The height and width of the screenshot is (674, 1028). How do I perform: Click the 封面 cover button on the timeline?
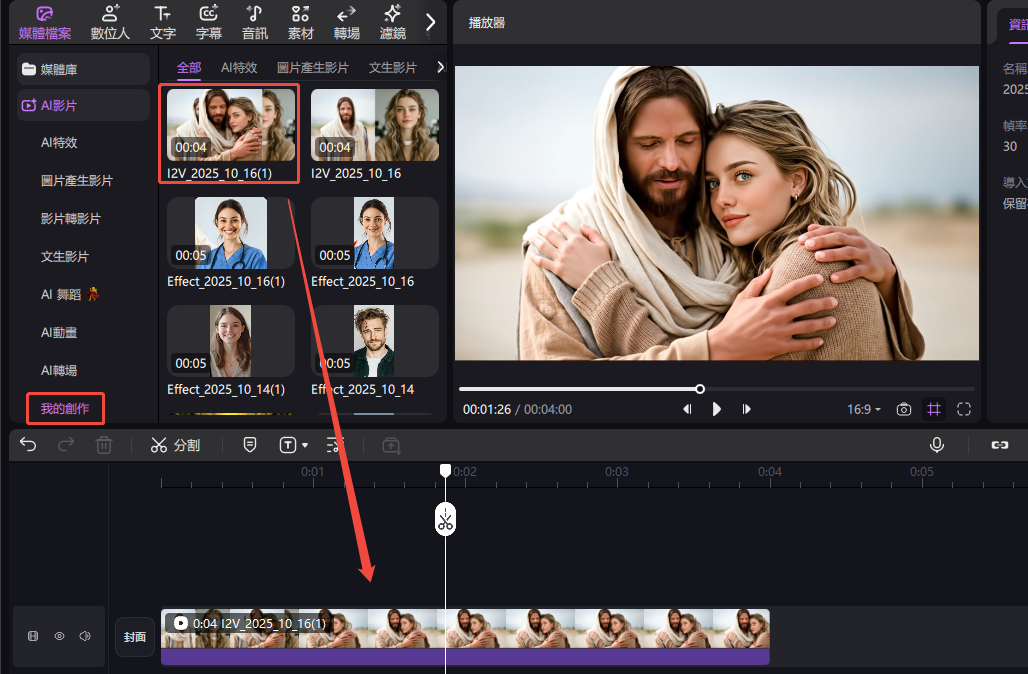coord(134,637)
